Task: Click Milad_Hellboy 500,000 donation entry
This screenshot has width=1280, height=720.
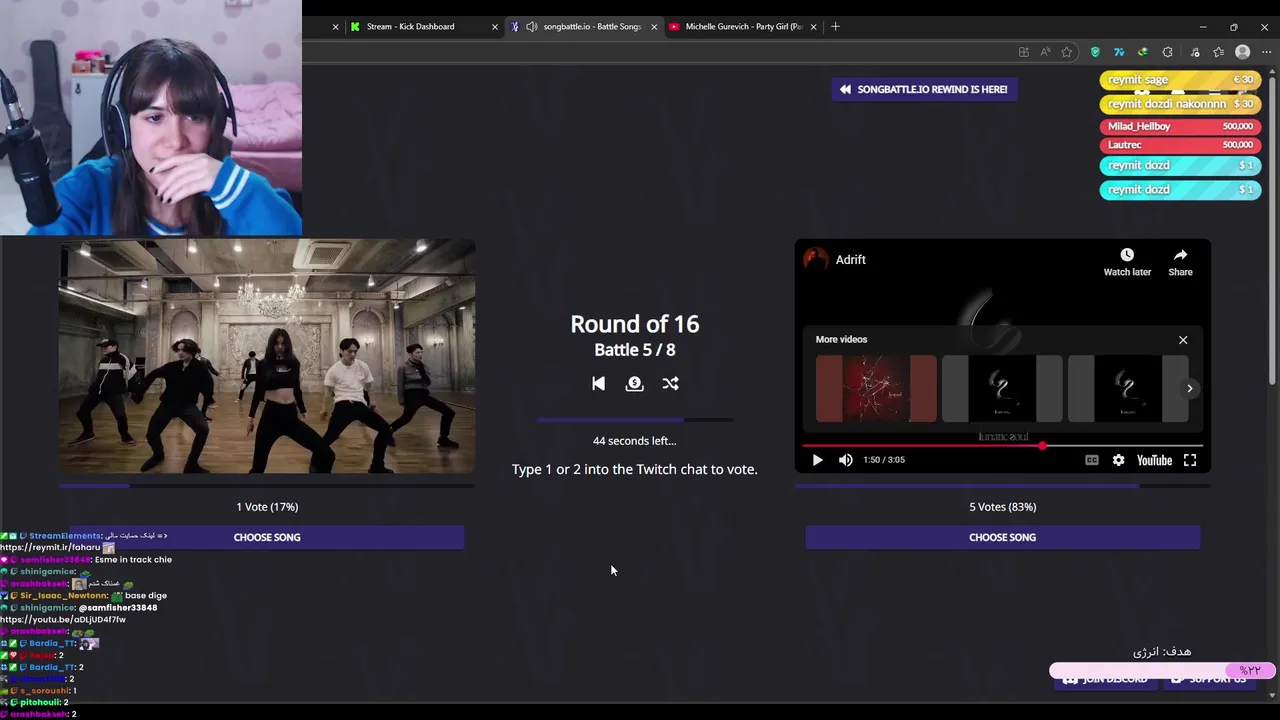Action: click(1180, 126)
